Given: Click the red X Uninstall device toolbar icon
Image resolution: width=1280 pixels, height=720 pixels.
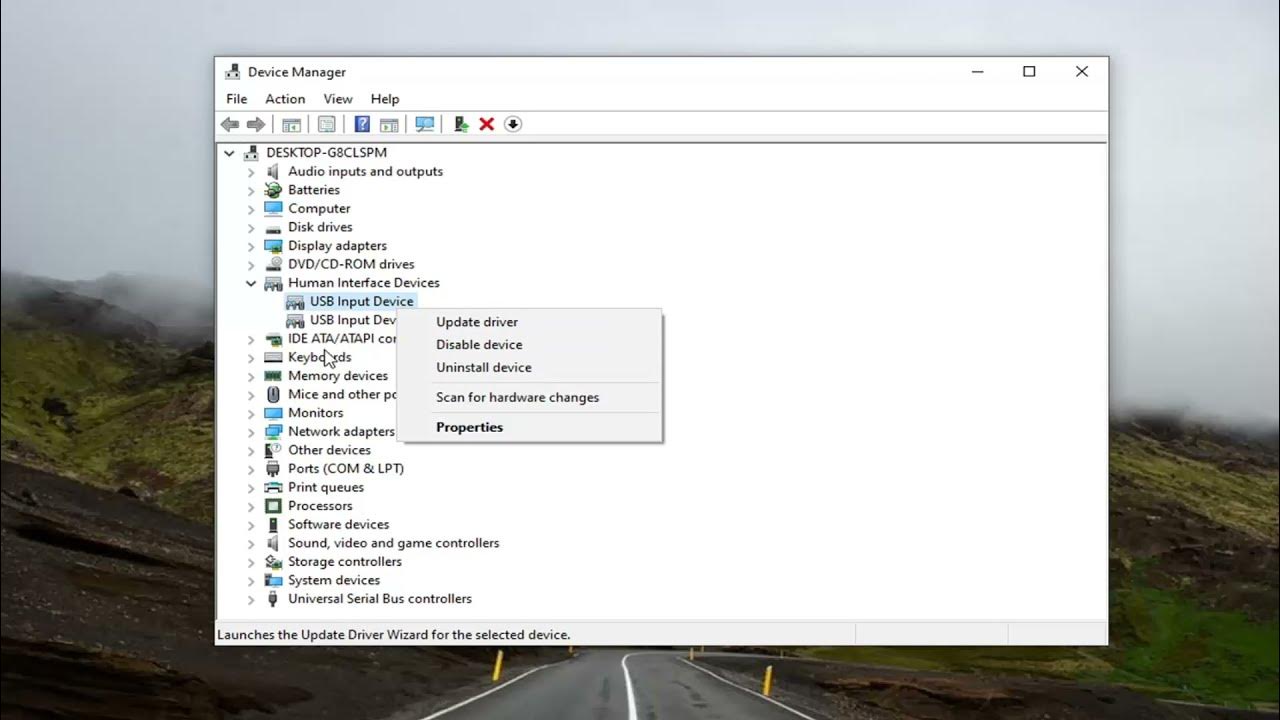Looking at the screenshot, I should [x=487, y=124].
